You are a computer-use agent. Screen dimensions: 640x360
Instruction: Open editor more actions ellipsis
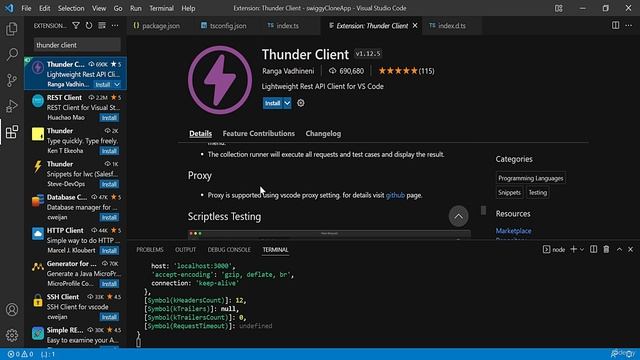[629, 25]
